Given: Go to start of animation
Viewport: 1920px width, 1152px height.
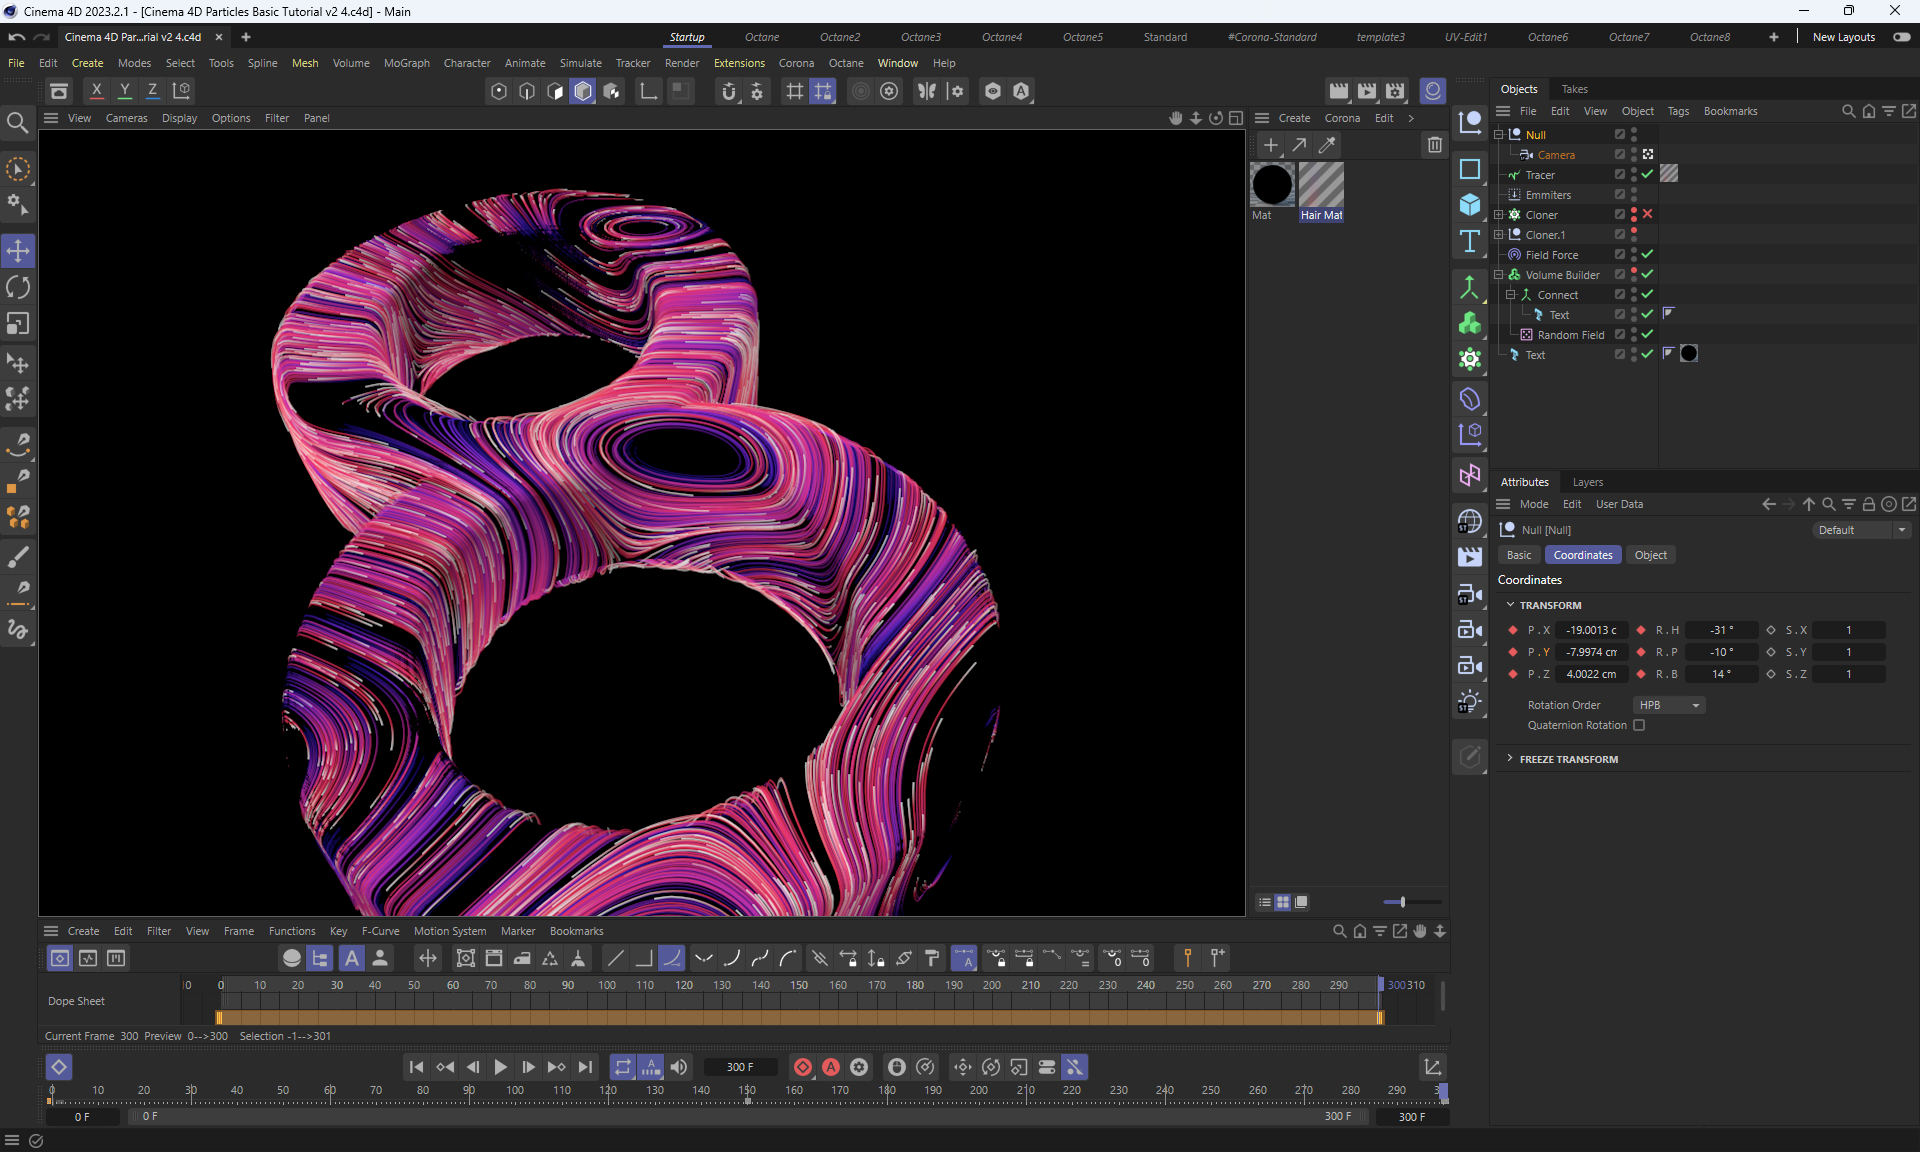Looking at the screenshot, I should coord(416,1067).
